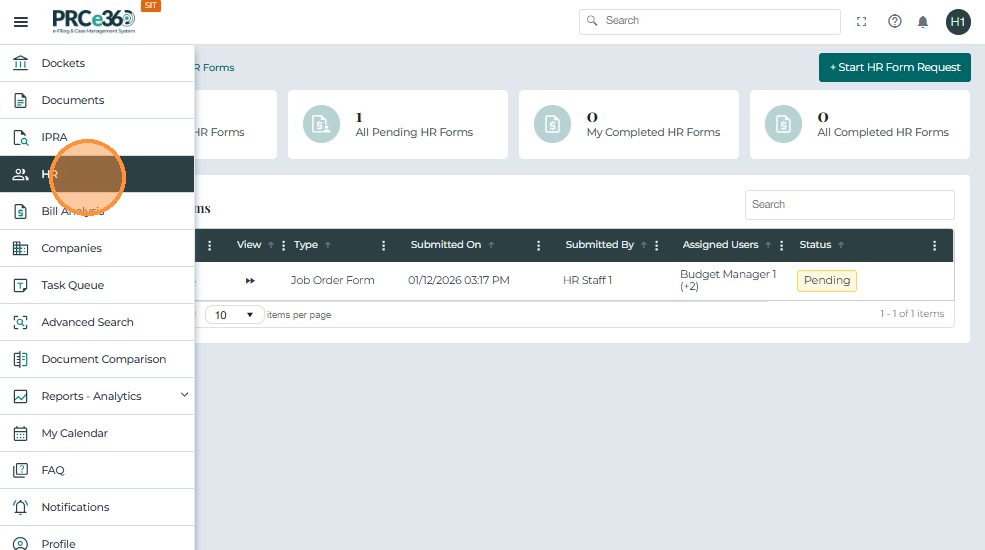Click the table Search input
Viewport: 985px width, 550px height.
pos(849,205)
